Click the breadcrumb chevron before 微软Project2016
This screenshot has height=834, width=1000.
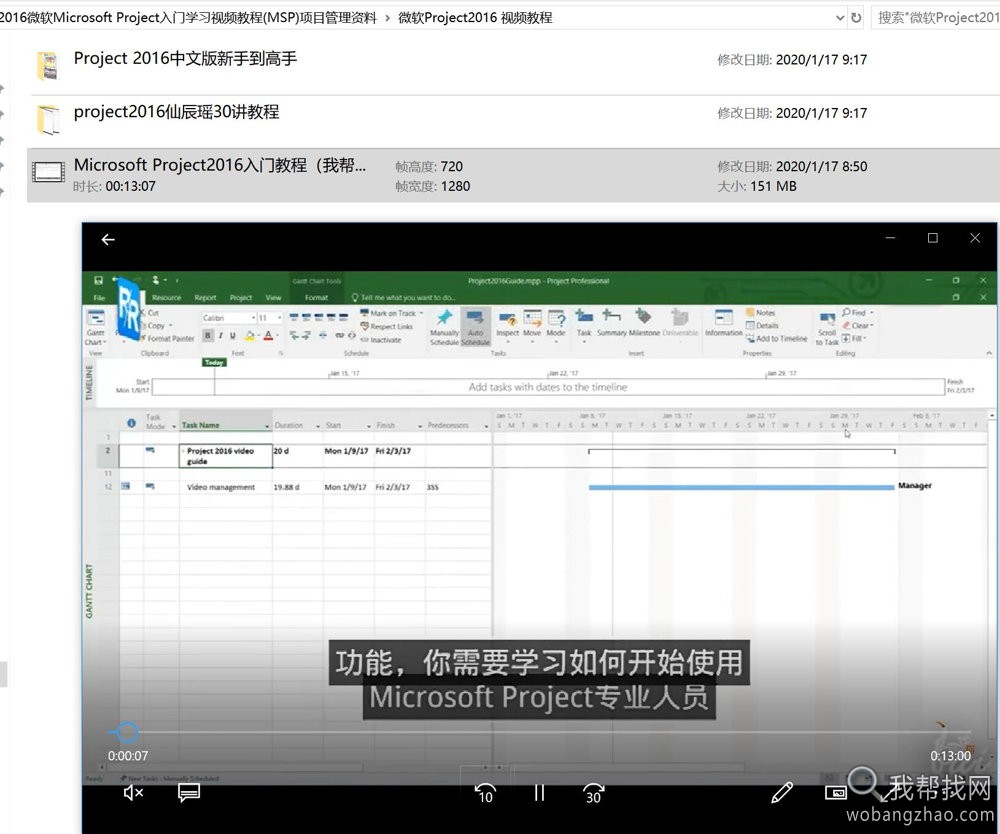[x=387, y=18]
